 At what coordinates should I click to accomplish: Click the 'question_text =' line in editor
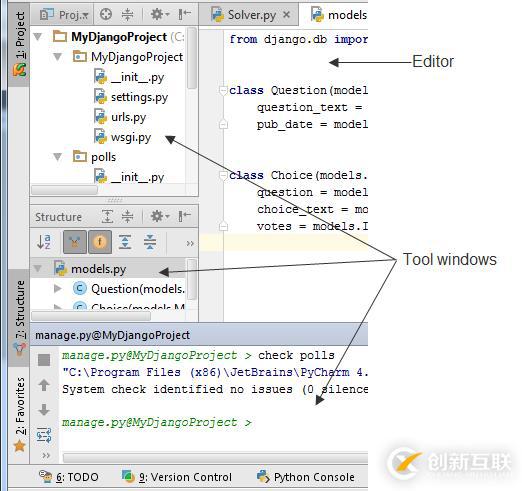click(x=309, y=107)
